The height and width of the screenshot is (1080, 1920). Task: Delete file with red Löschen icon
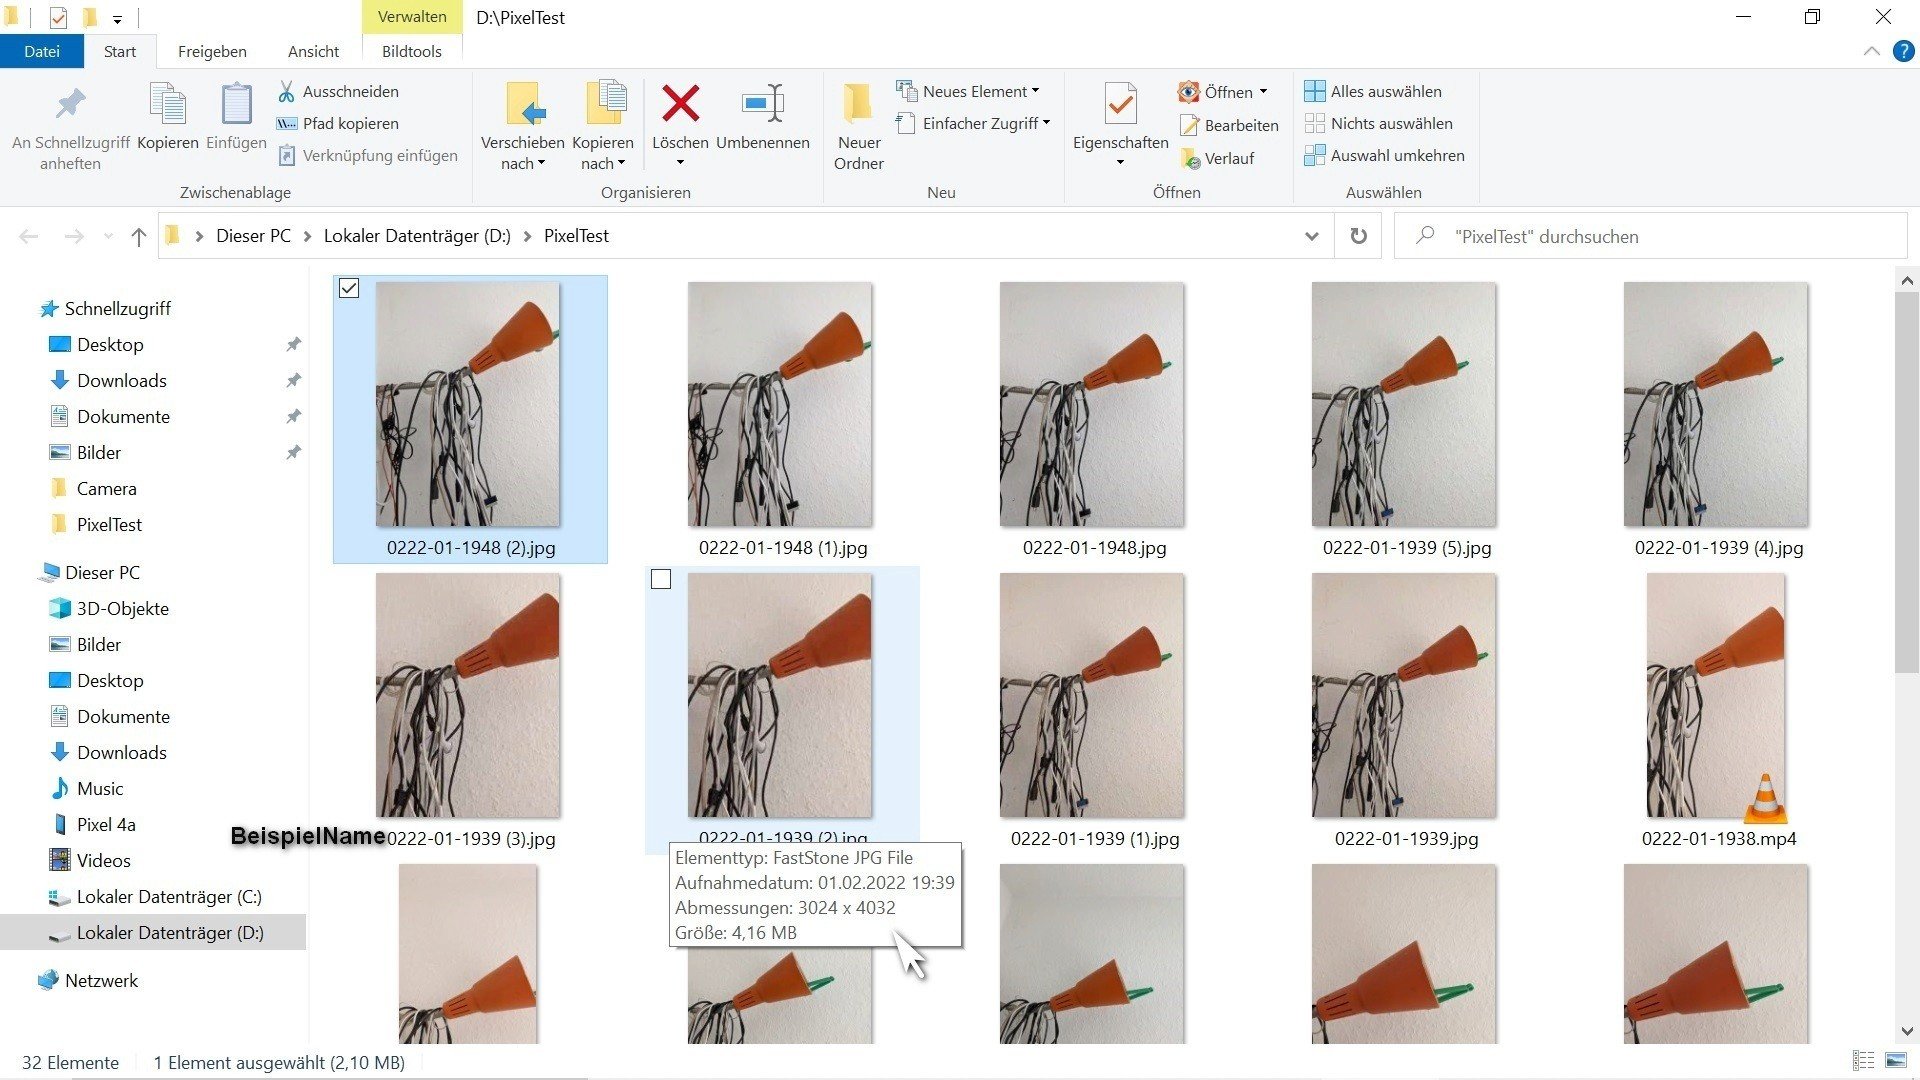680,104
